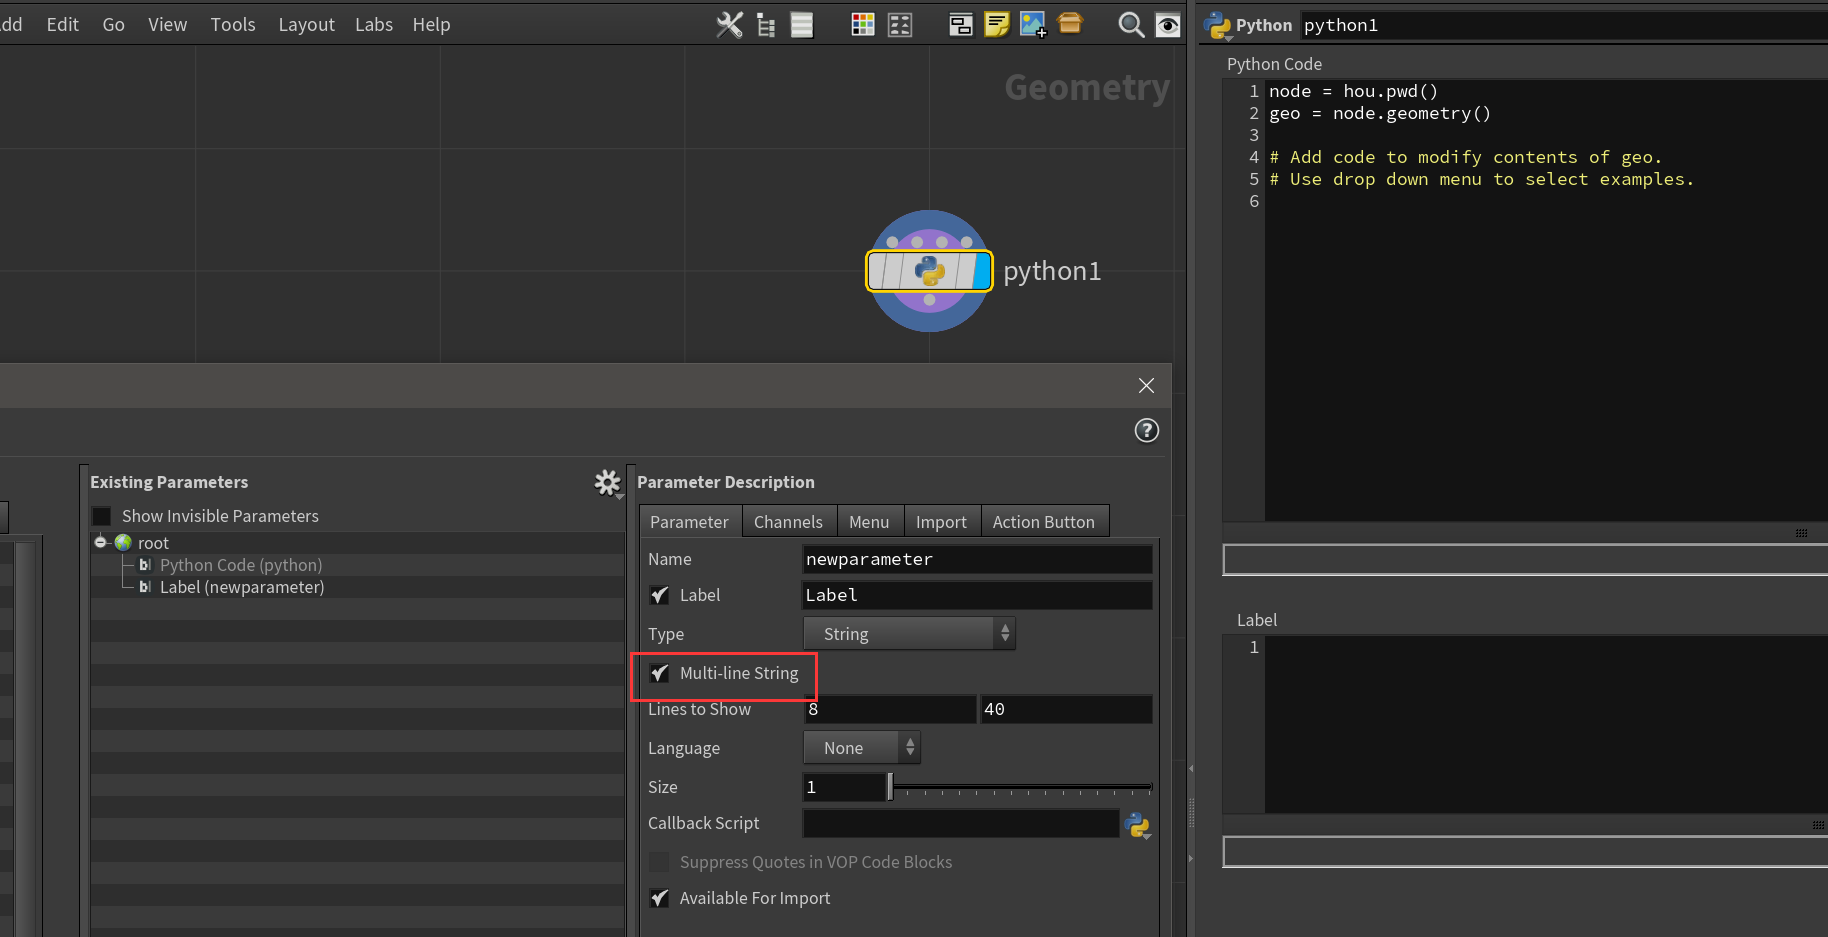Open the Help menu
Image resolution: width=1828 pixels, height=937 pixels.
(x=431, y=25)
